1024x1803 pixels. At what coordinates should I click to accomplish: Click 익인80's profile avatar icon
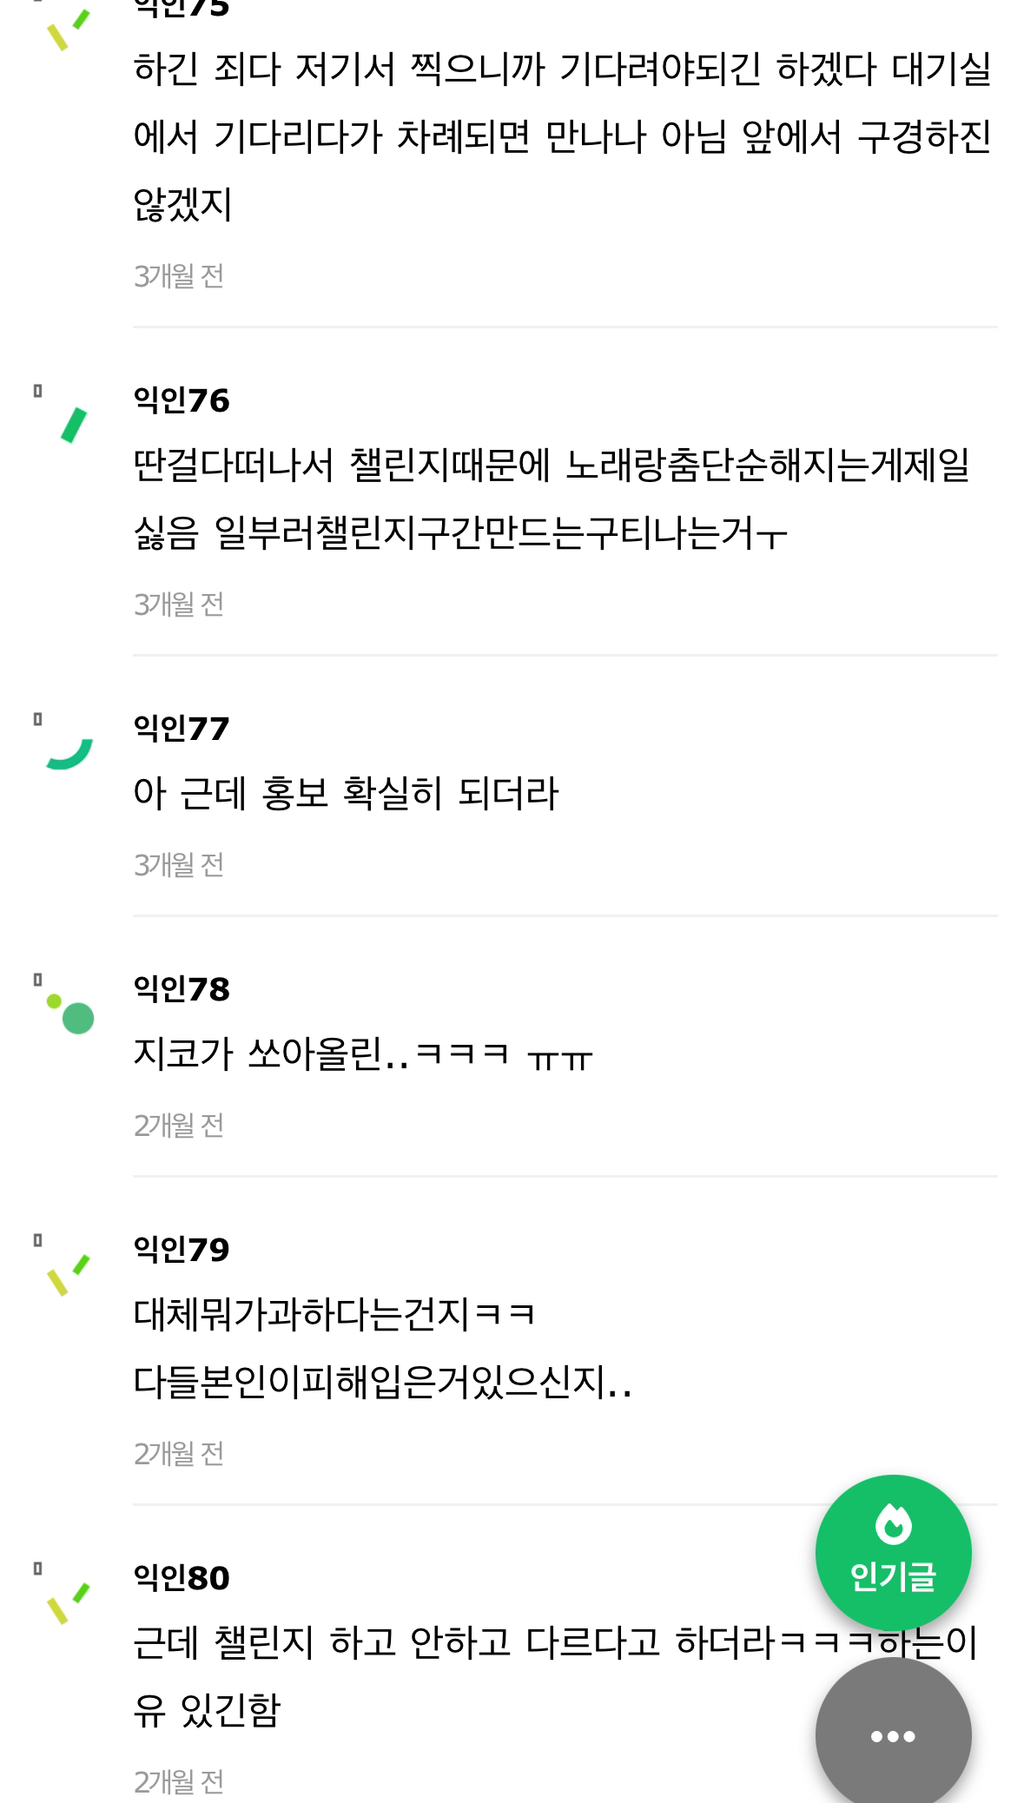click(x=69, y=1603)
